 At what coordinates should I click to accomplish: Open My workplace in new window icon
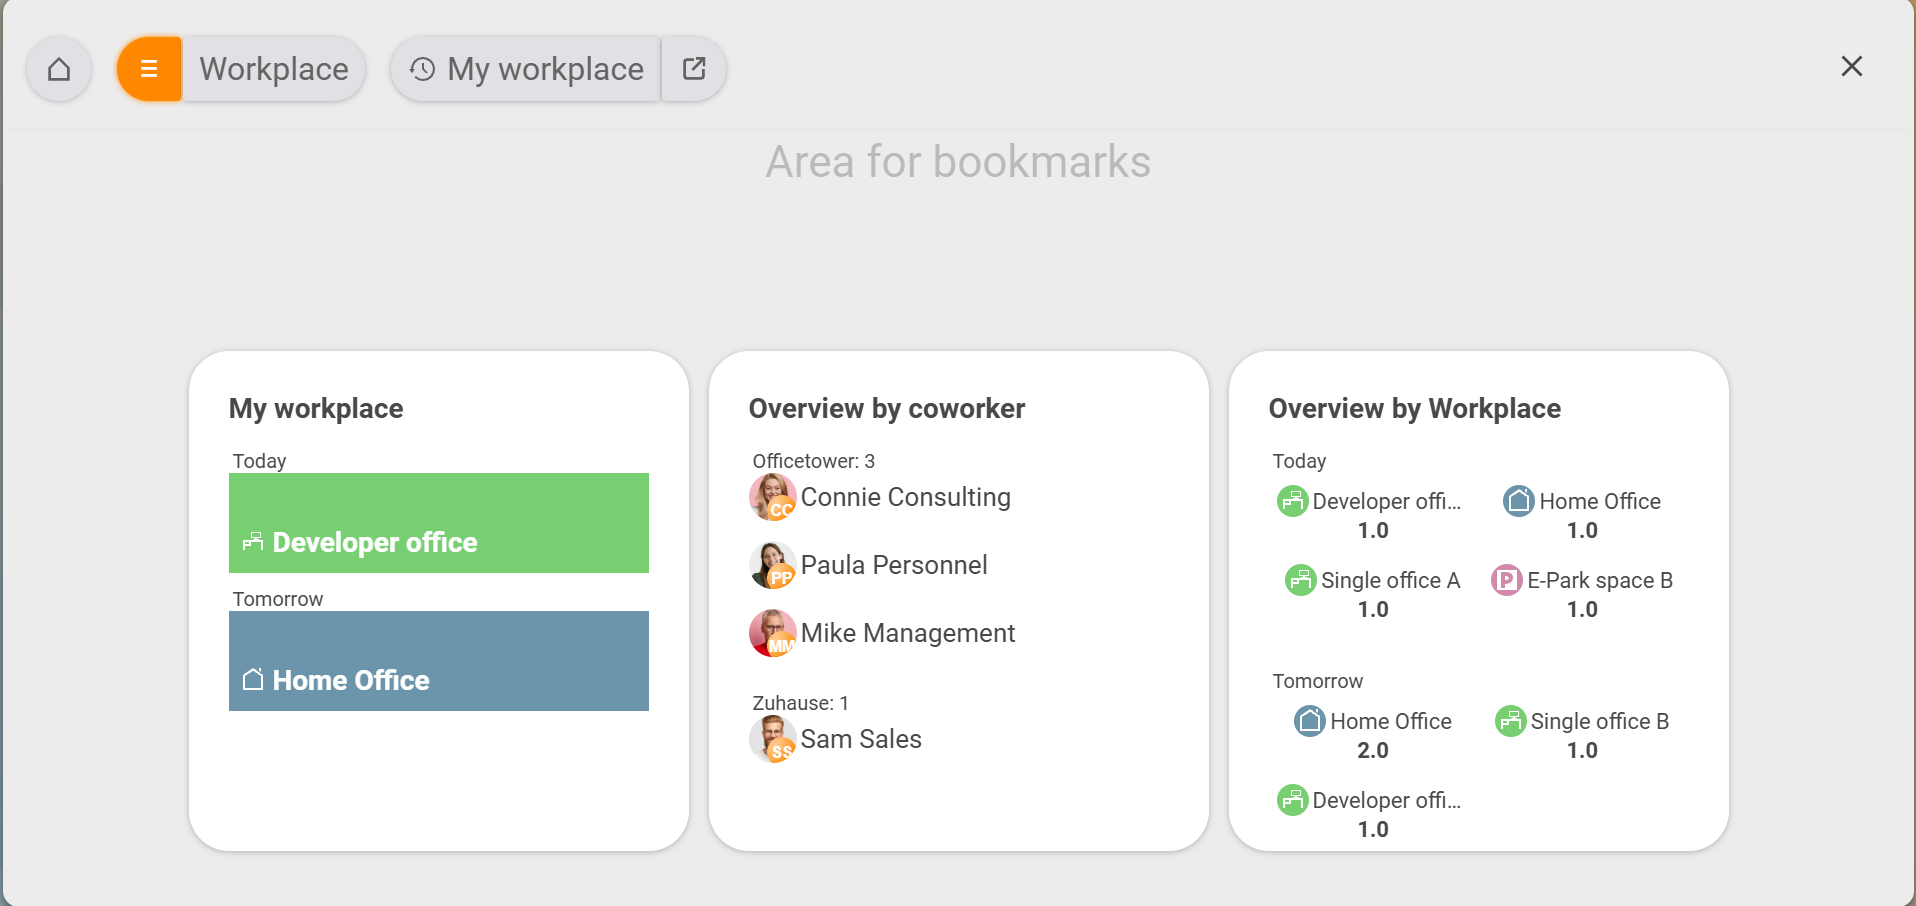[x=694, y=69]
